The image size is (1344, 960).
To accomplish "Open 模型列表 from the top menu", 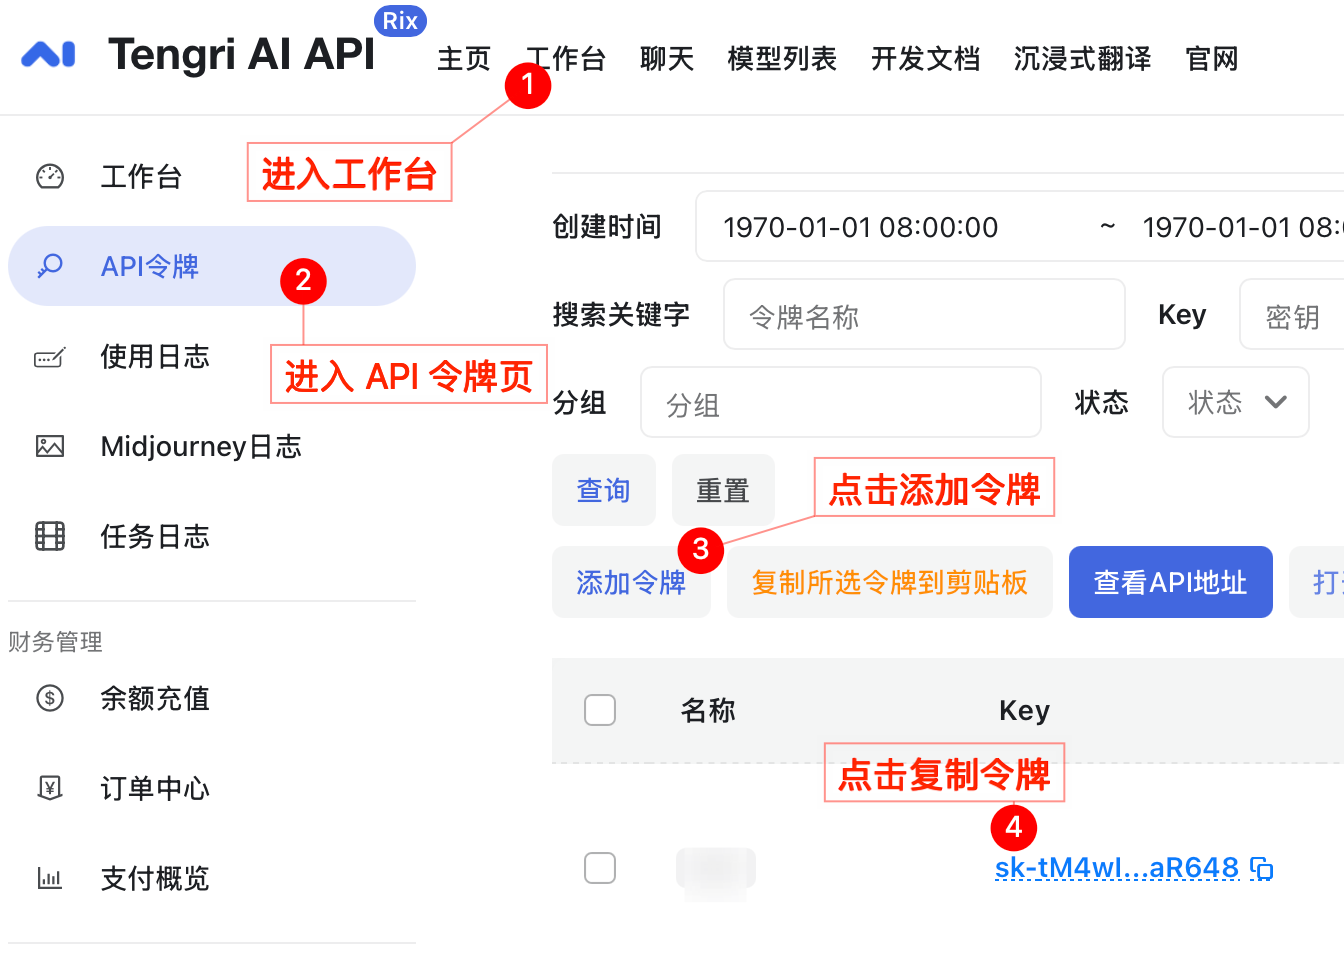I will click(781, 58).
